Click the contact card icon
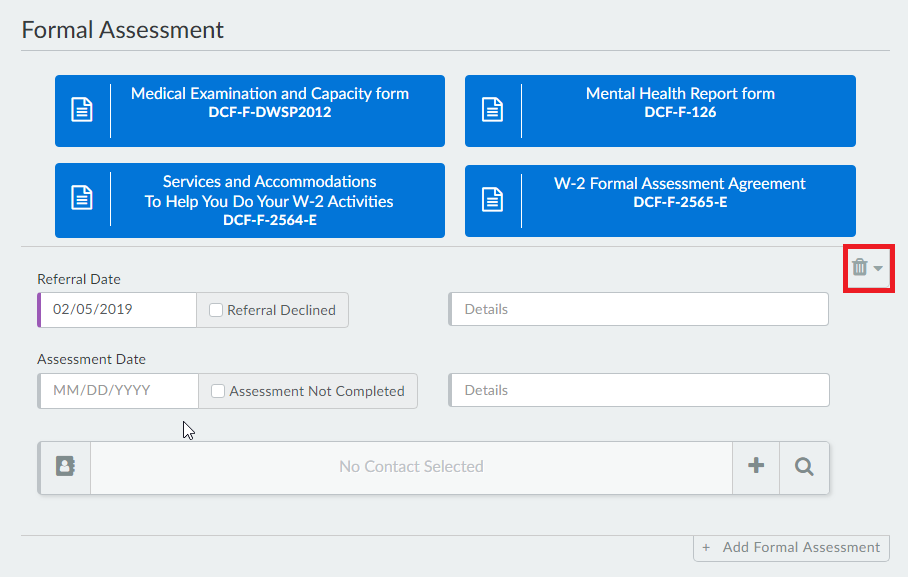 (x=65, y=466)
